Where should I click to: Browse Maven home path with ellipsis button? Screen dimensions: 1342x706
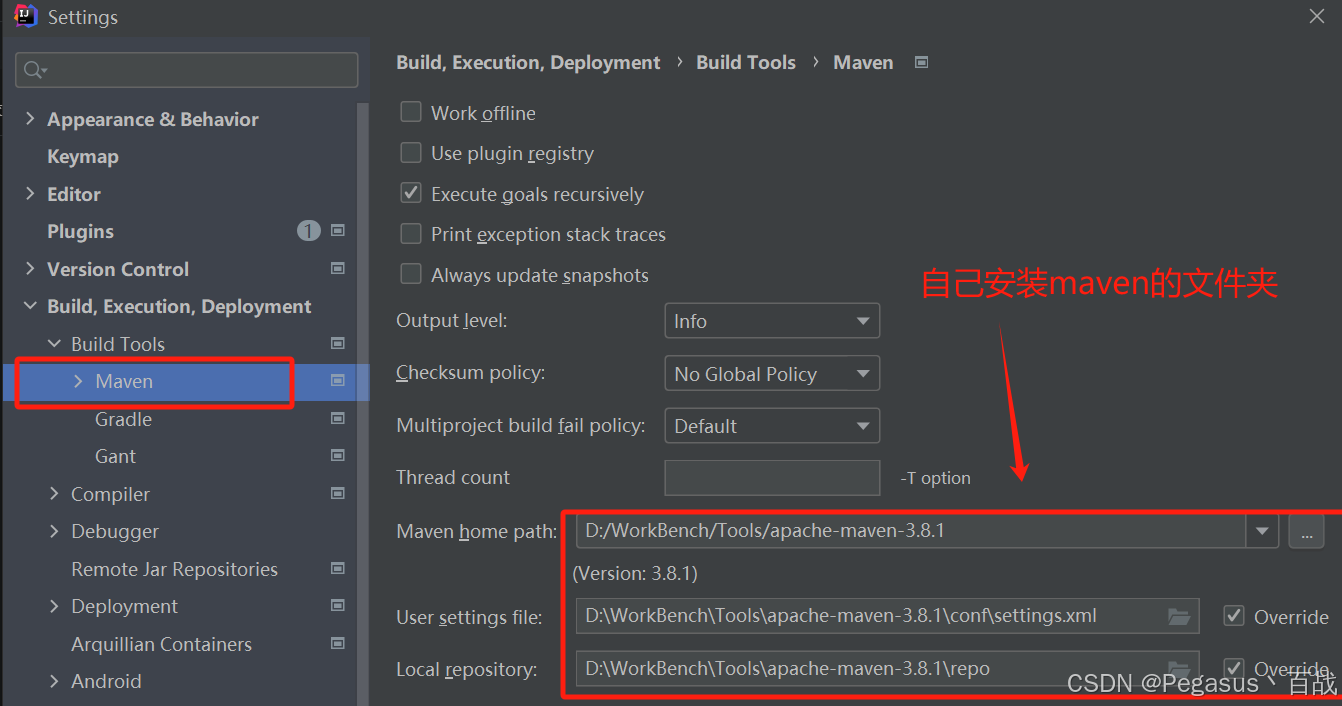(x=1306, y=531)
